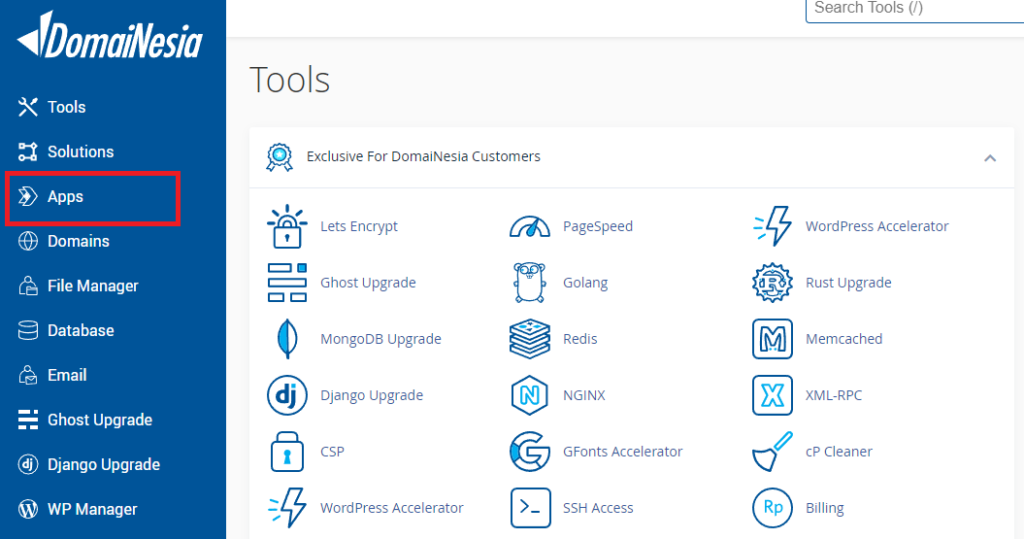Click the SSH Access terminal icon
The height and width of the screenshot is (539, 1024).
(x=529, y=508)
